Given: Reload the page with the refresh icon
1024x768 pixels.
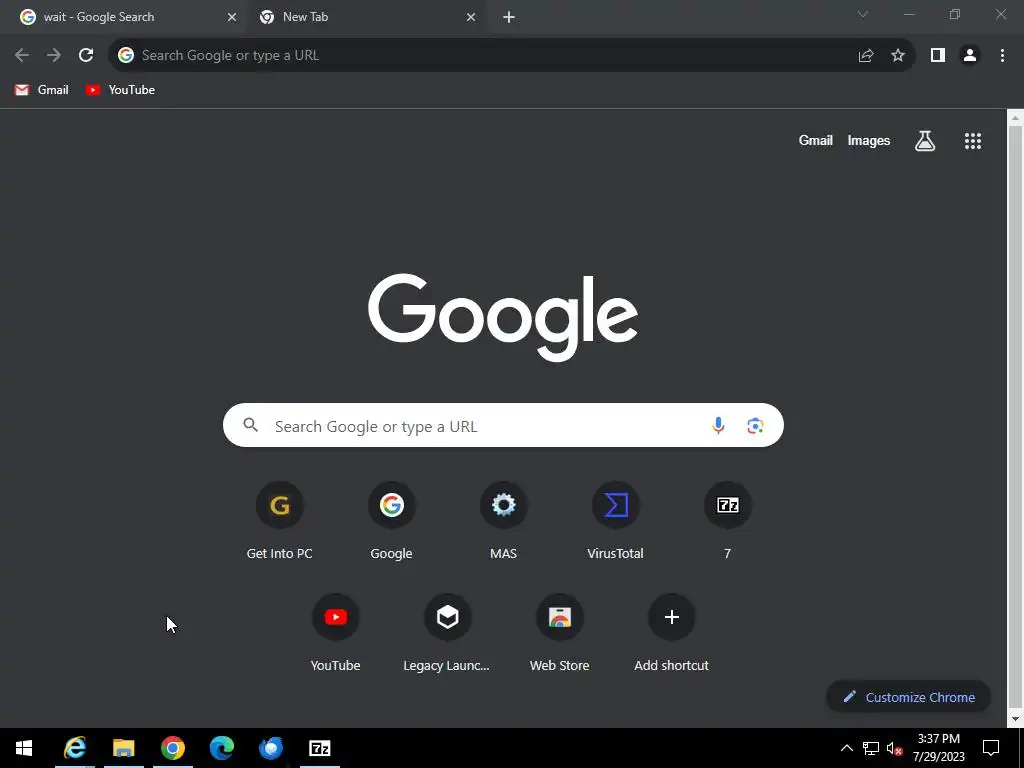Looking at the screenshot, I should pyautogui.click(x=86, y=56).
